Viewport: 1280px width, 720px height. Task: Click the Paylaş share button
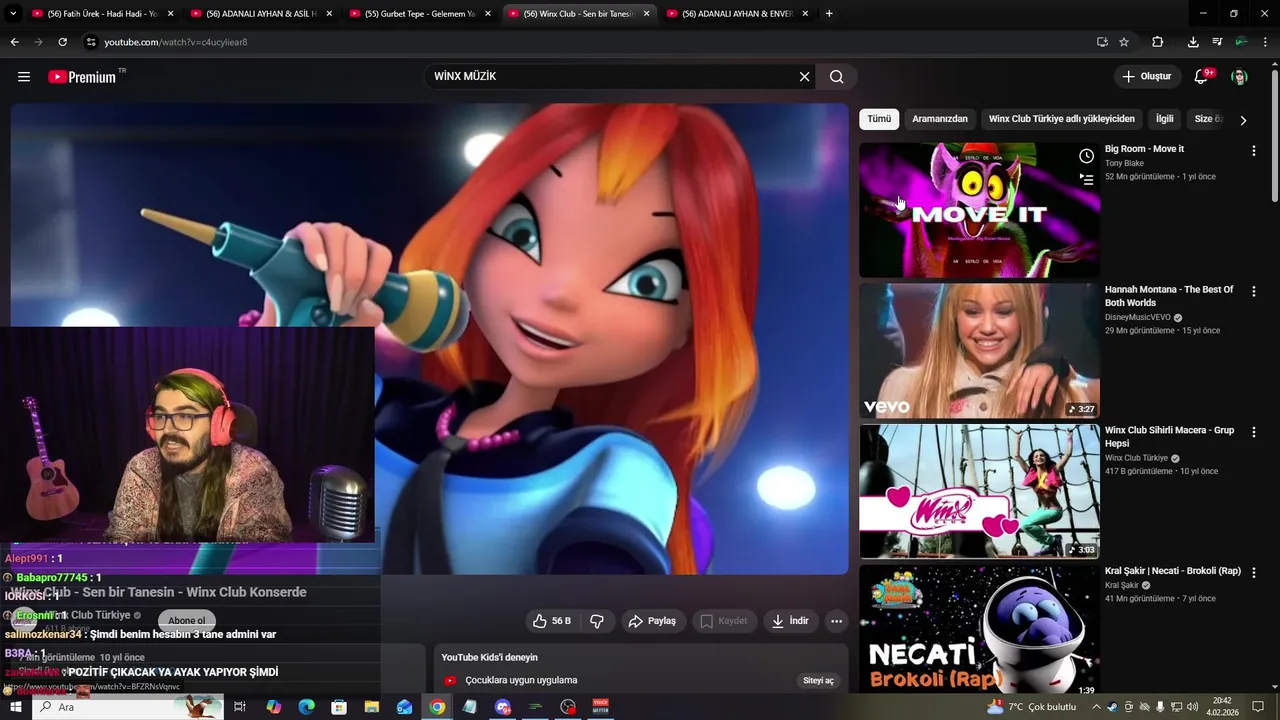[x=652, y=621]
